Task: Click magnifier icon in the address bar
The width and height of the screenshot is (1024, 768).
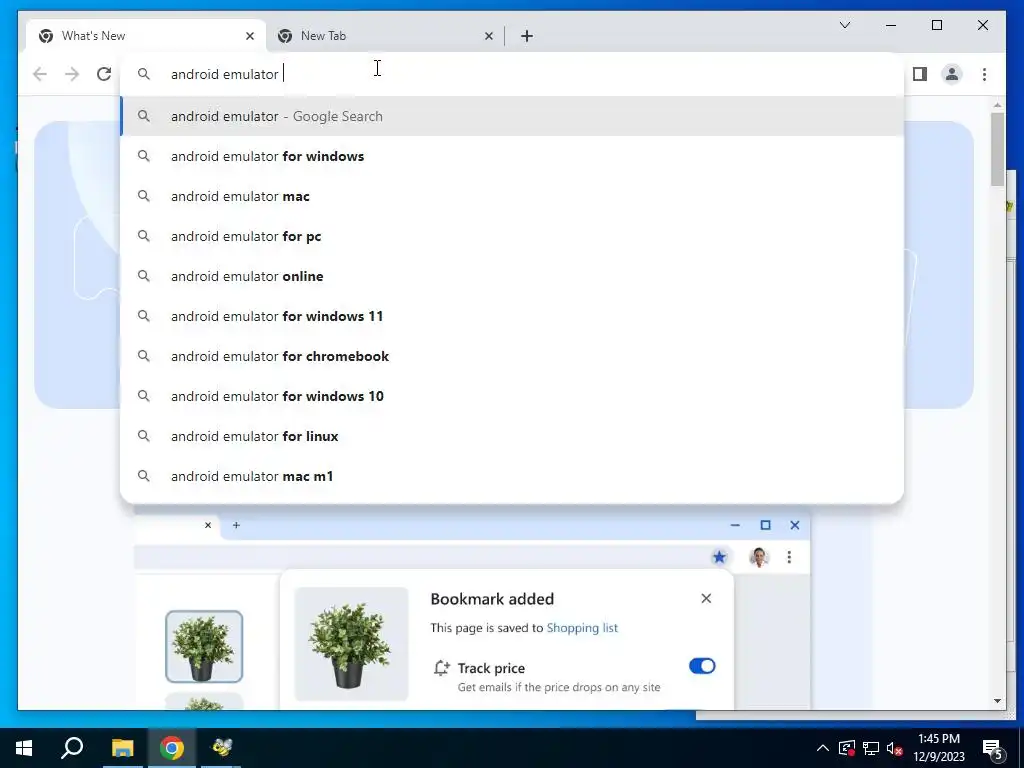Action: click(144, 74)
